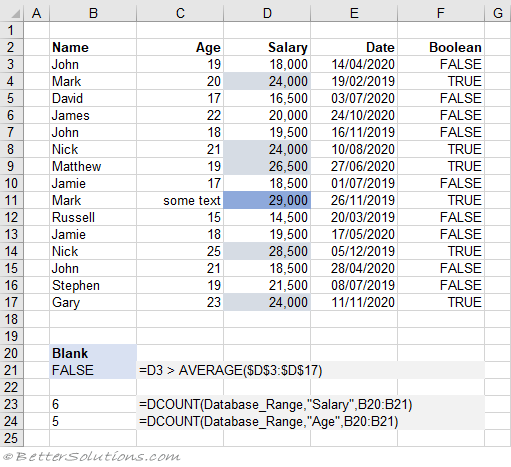Select column F header

click(x=441, y=13)
